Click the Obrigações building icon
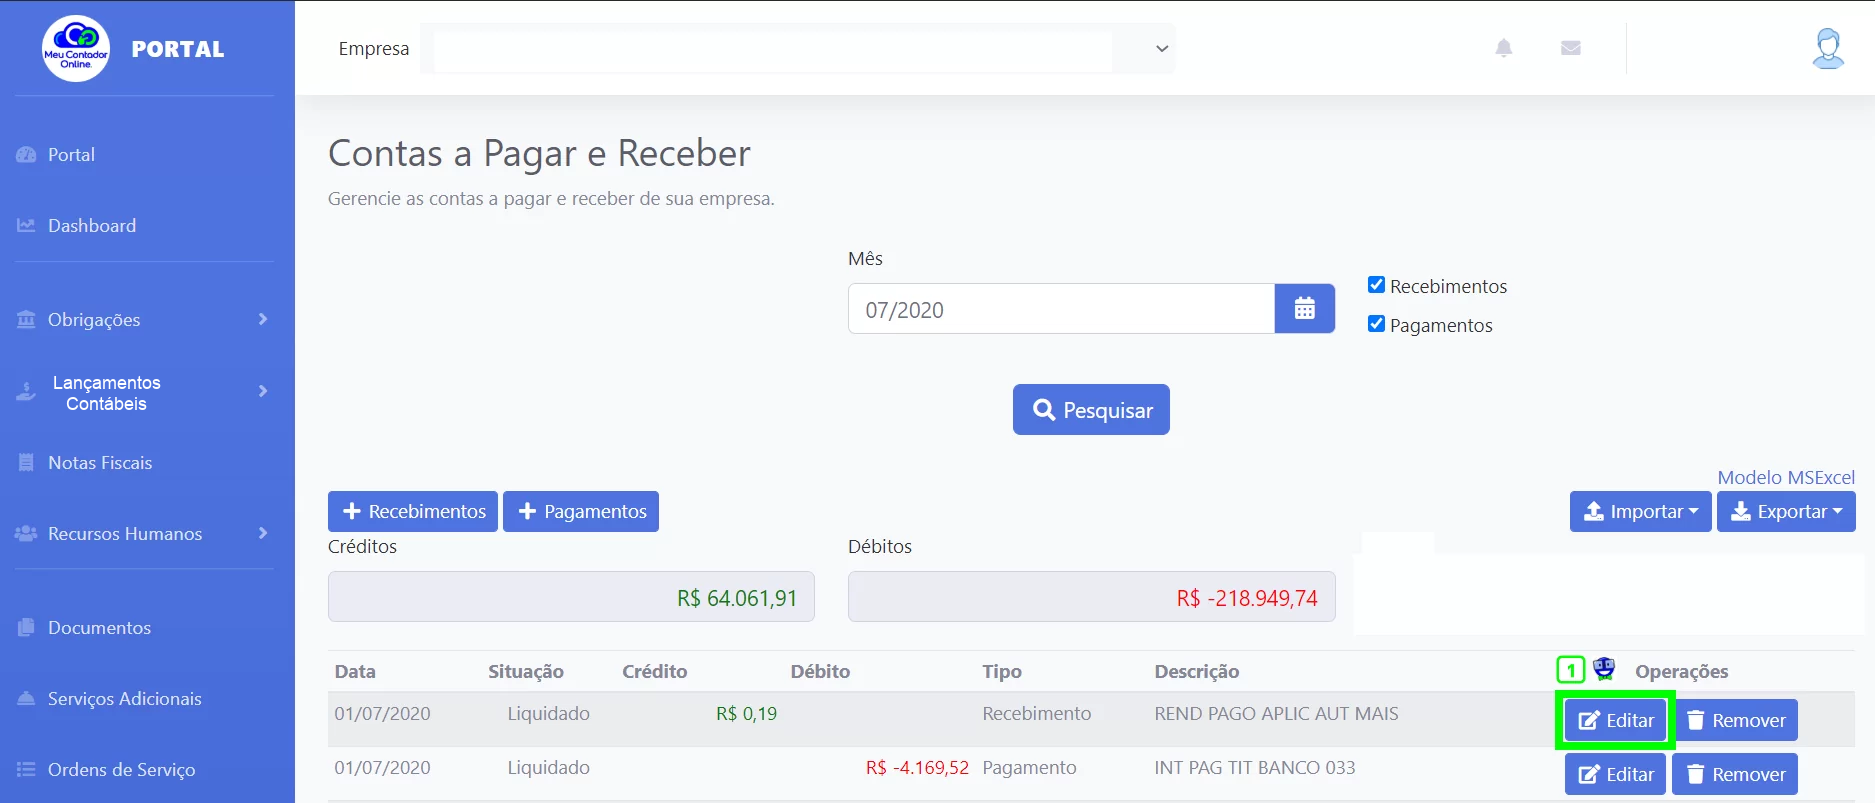Image resolution: width=1875 pixels, height=803 pixels. click(x=26, y=320)
